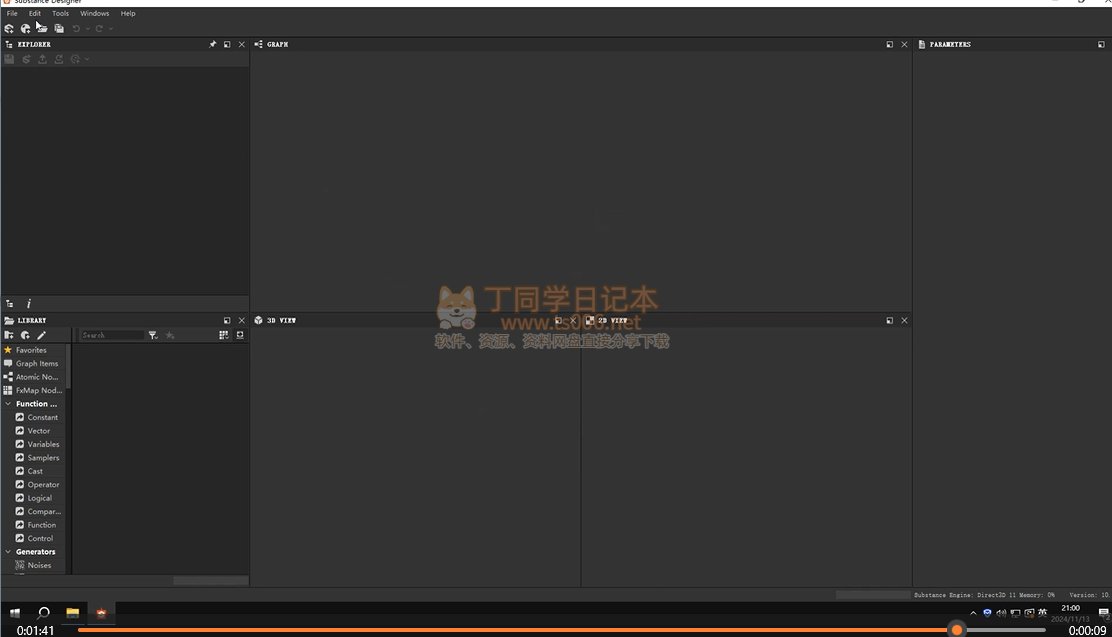
Task: Float the 2D View panel
Action: (x=889, y=321)
